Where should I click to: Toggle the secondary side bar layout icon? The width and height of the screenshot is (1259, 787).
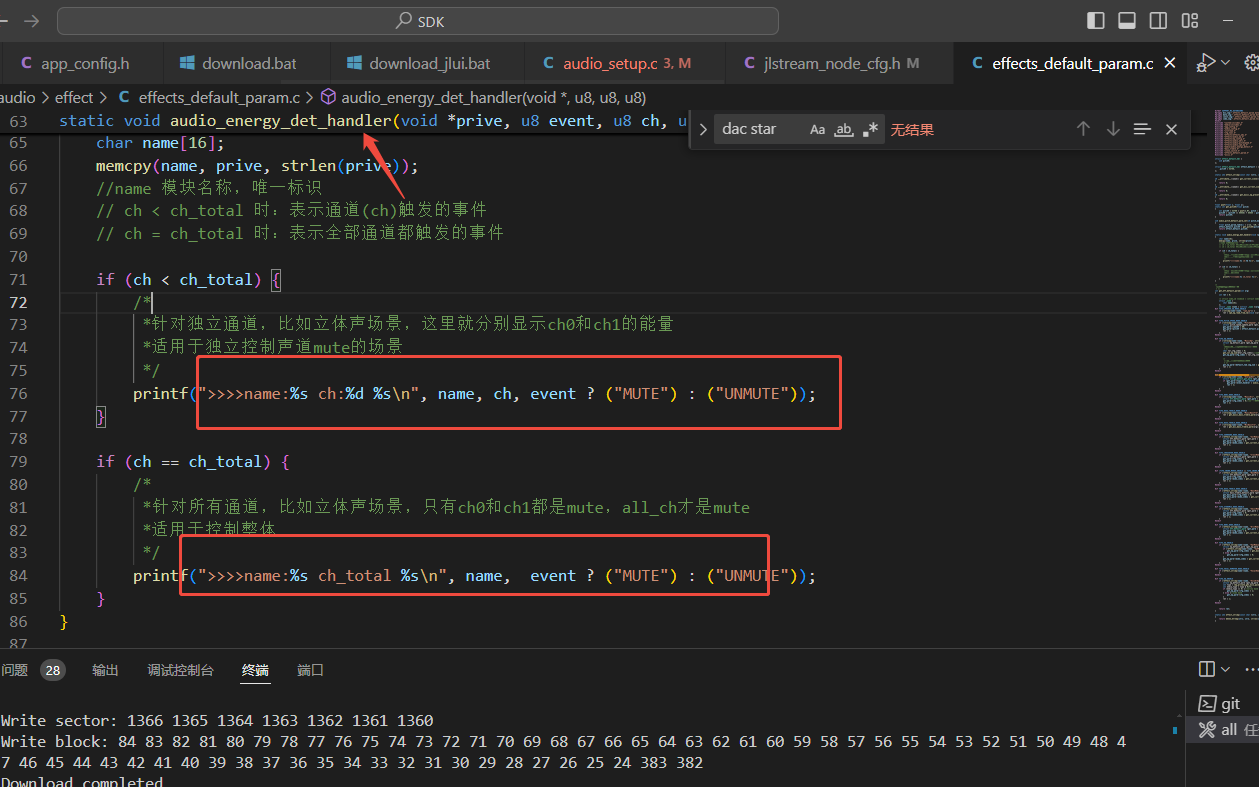(x=1158, y=20)
